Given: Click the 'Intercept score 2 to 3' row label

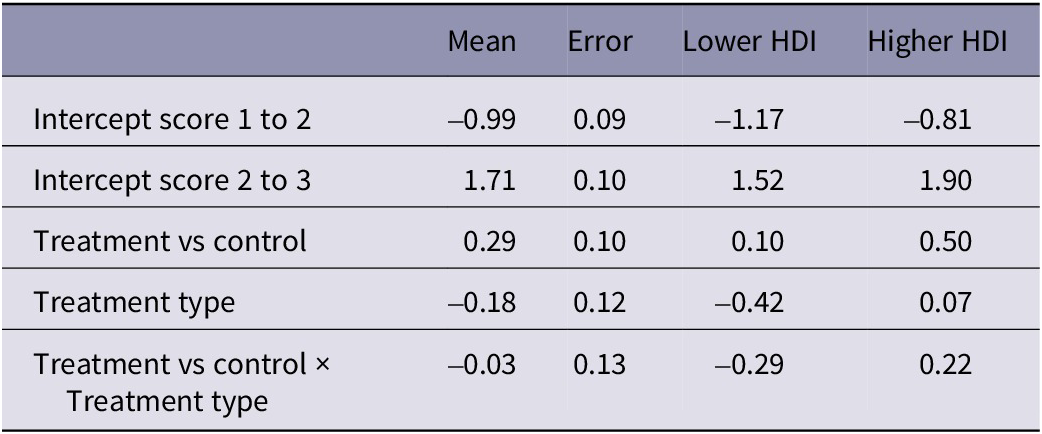Looking at the screenshot, I should coord(173,181).
